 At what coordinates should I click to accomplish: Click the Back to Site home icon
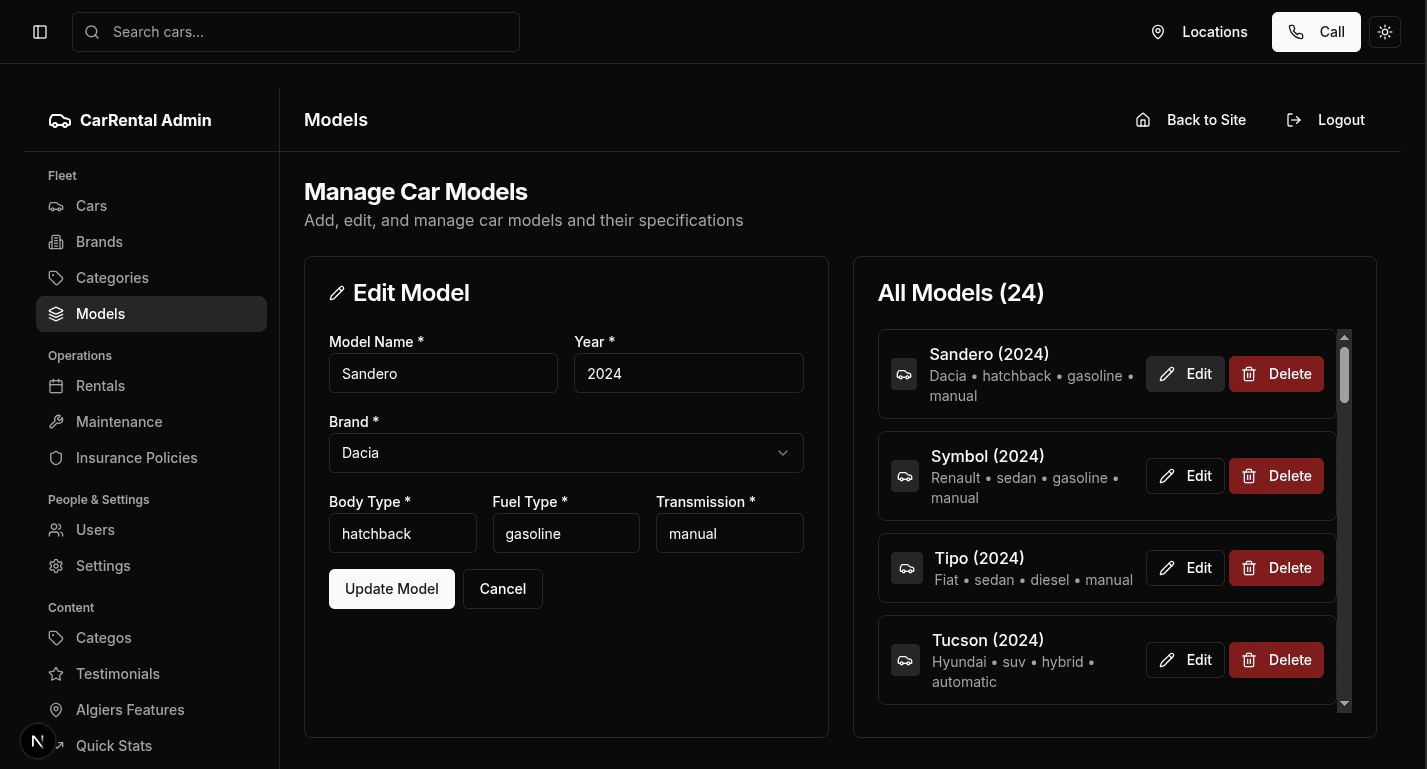pyautogui.click(x=1143, y=120)
